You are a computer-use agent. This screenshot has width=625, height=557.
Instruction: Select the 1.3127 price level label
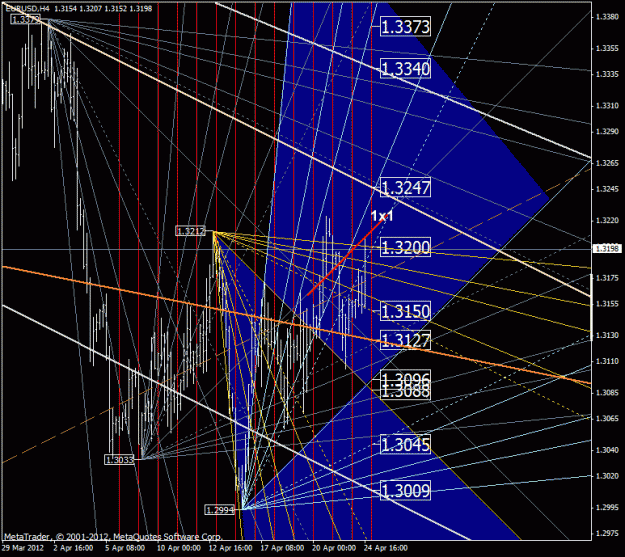pos(405,340)
